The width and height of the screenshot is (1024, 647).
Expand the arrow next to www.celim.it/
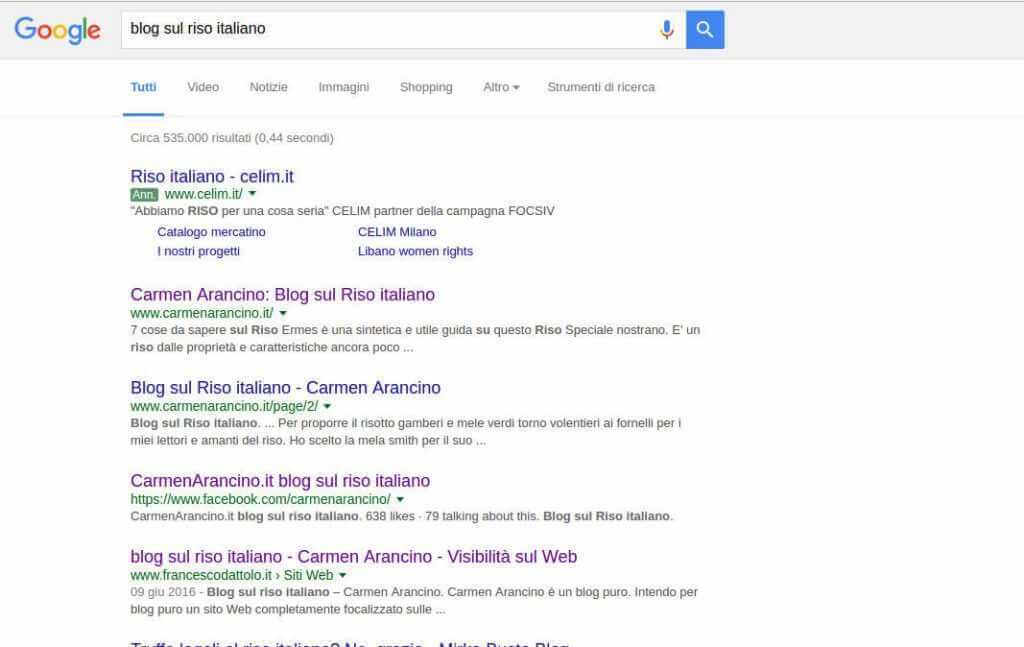pos(253,194)
